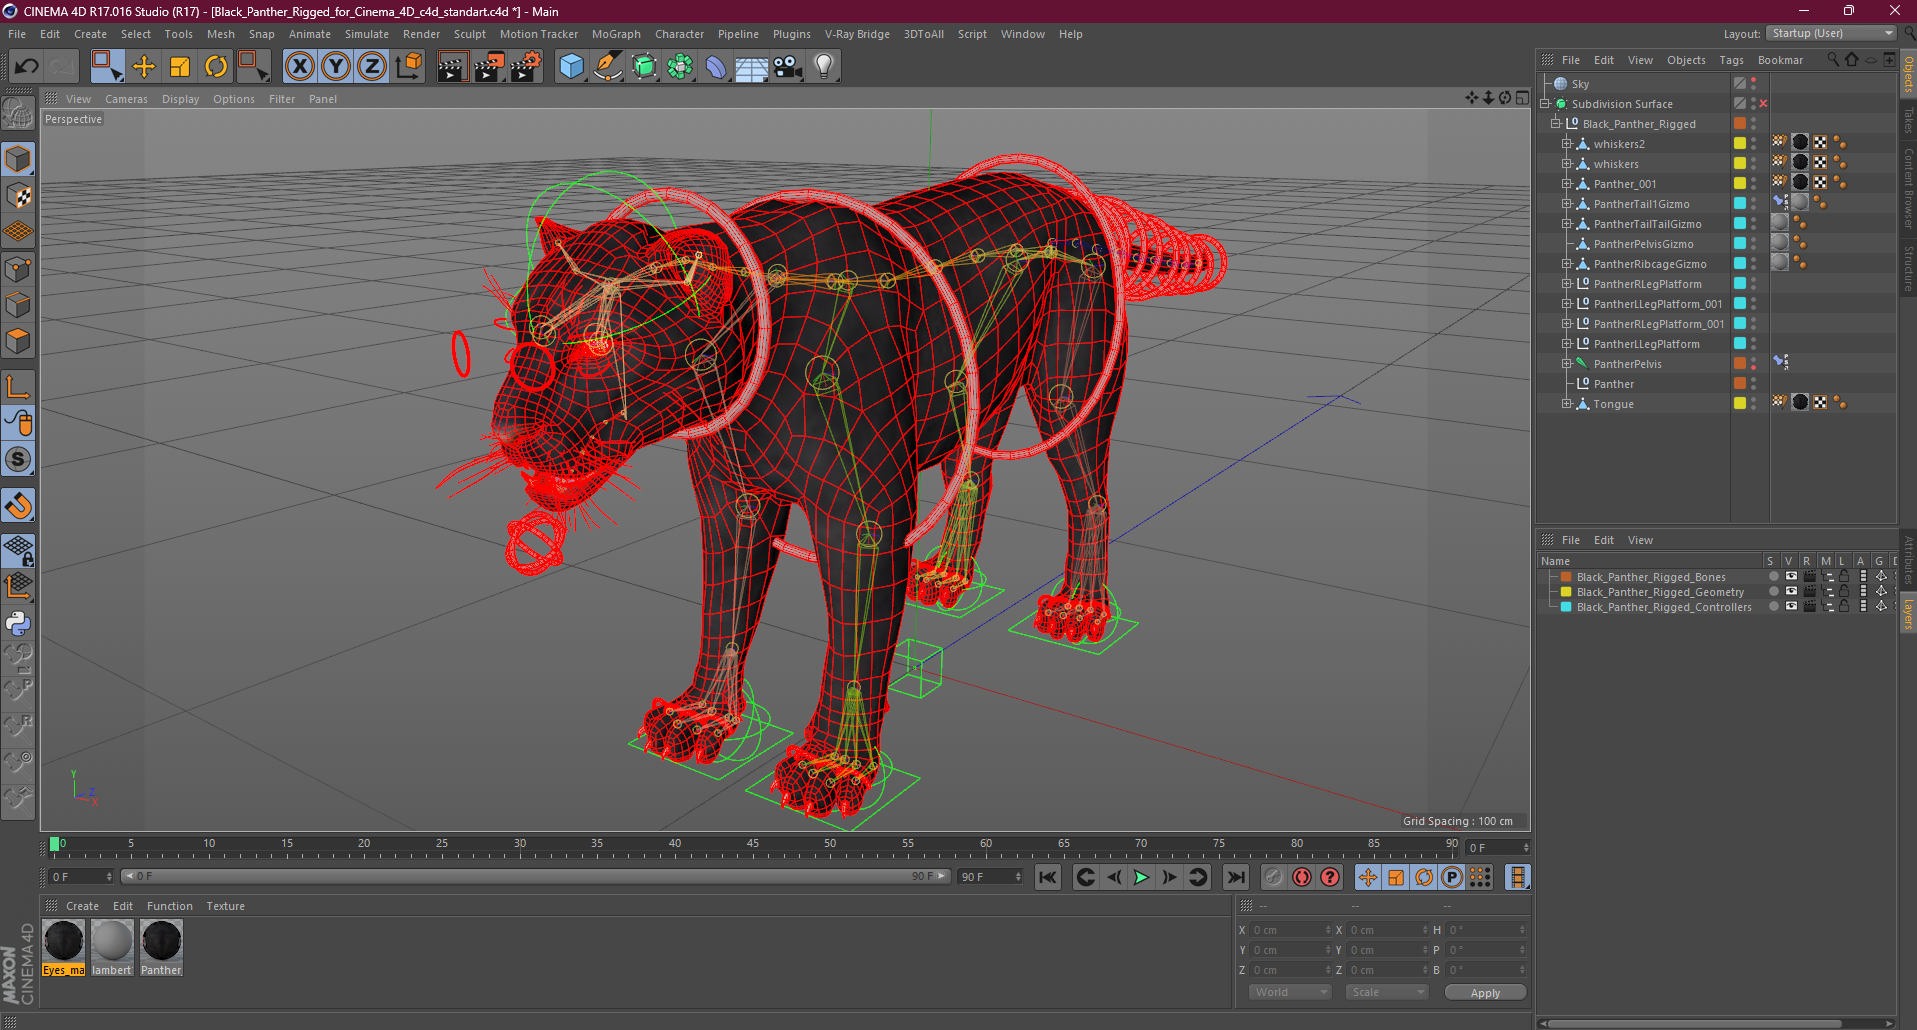This screenshot has height=1030, width=1917.
Task: Toggle Subdivision Surface enable checkmark
Action: [x=1763, y=104]
